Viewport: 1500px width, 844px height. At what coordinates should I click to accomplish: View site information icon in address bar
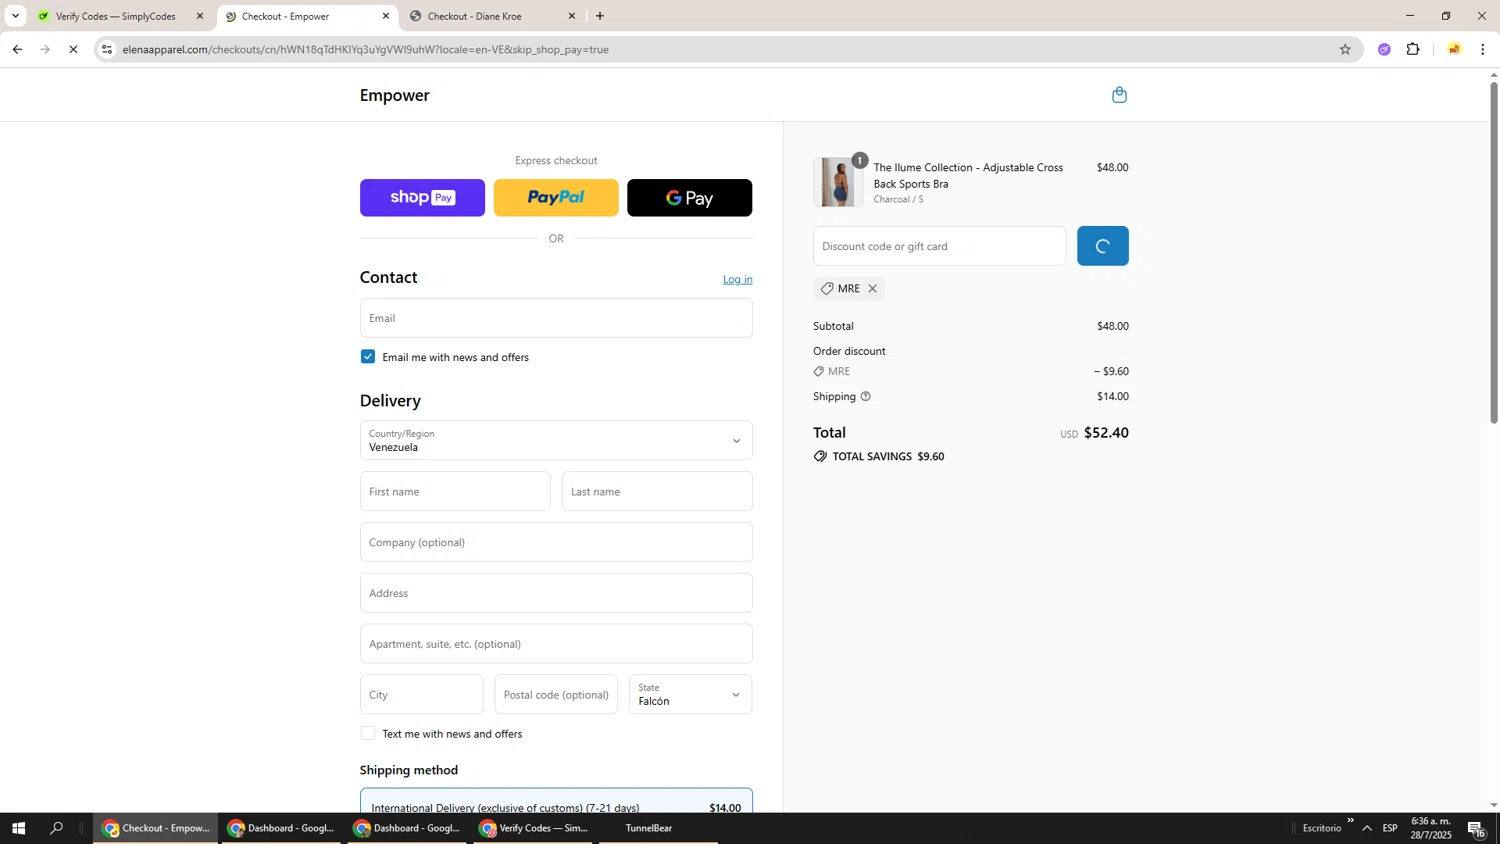(107, 49)
